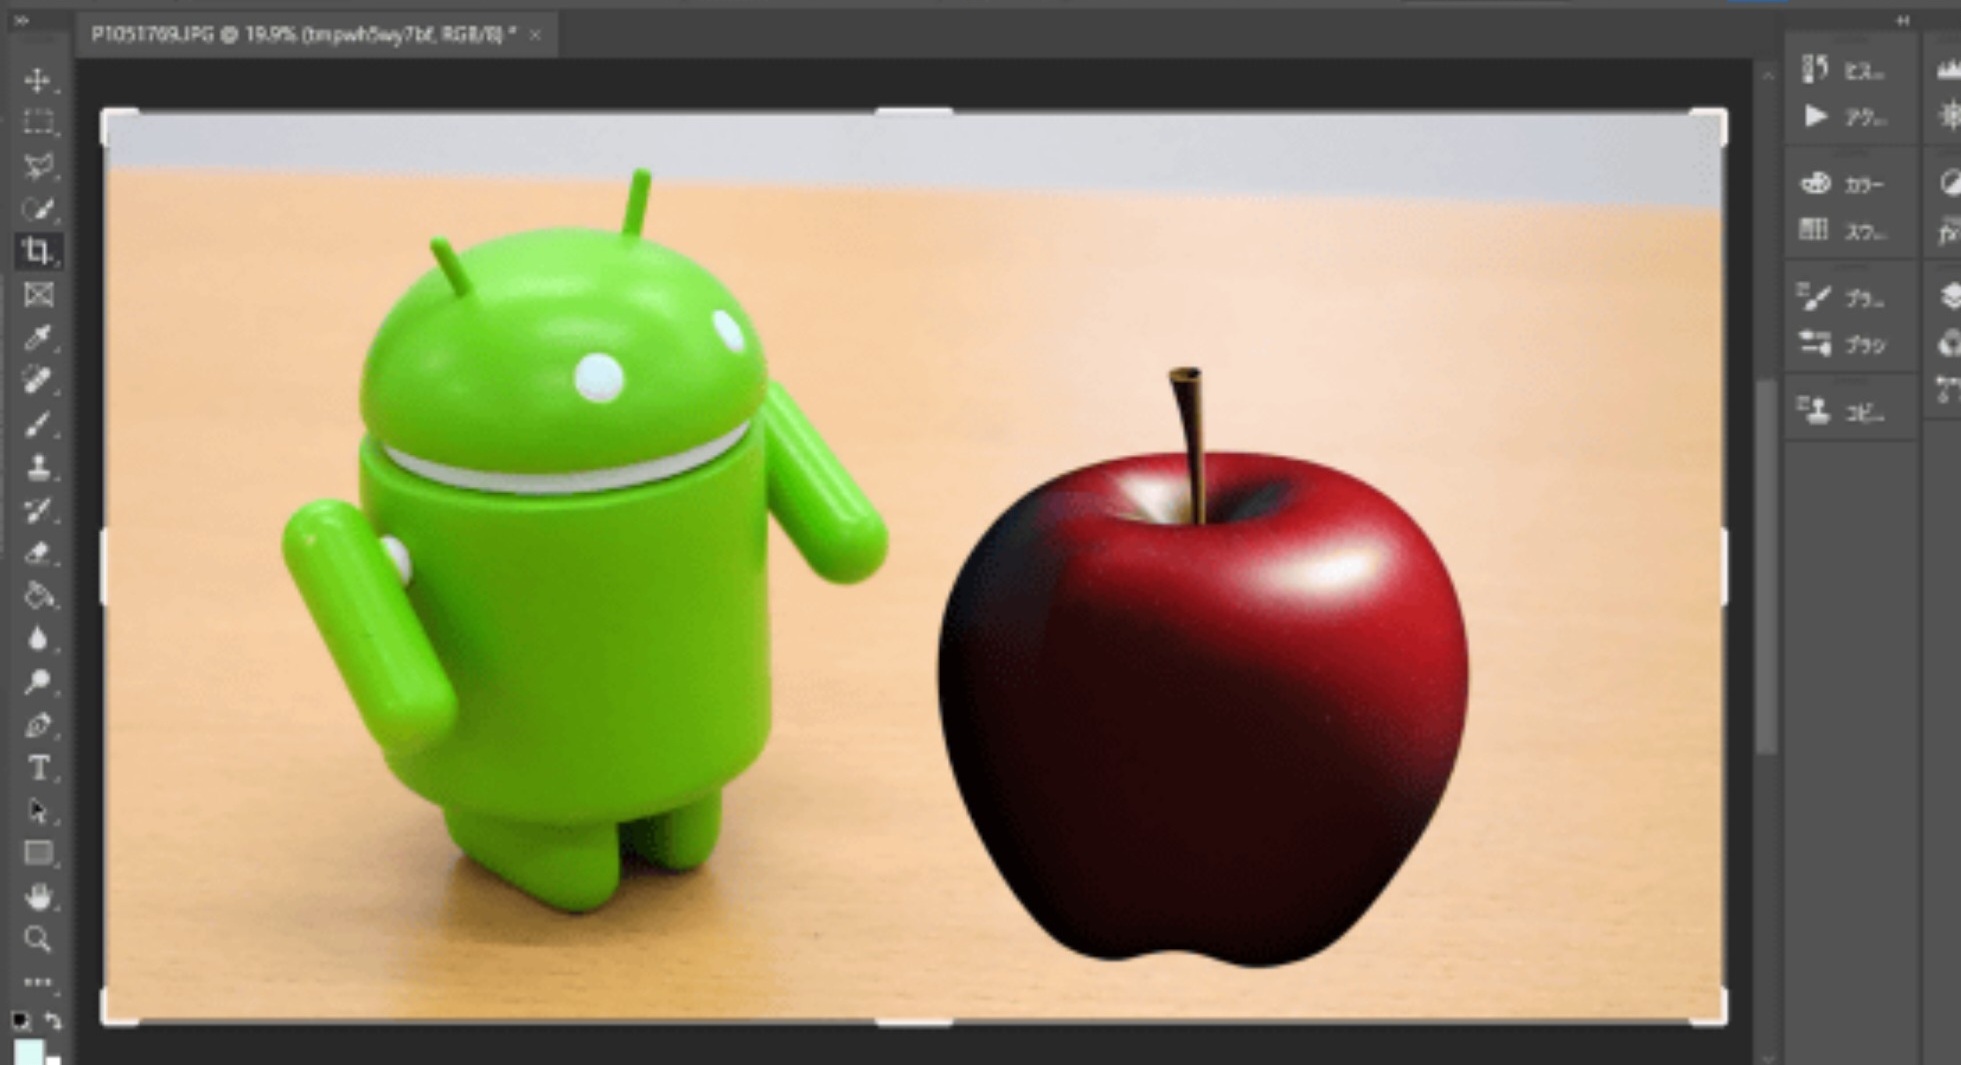The height and width of the screenshot is (1065, 1961).
Task: Close the P1051769.JPG document tab
Action: 536,35
